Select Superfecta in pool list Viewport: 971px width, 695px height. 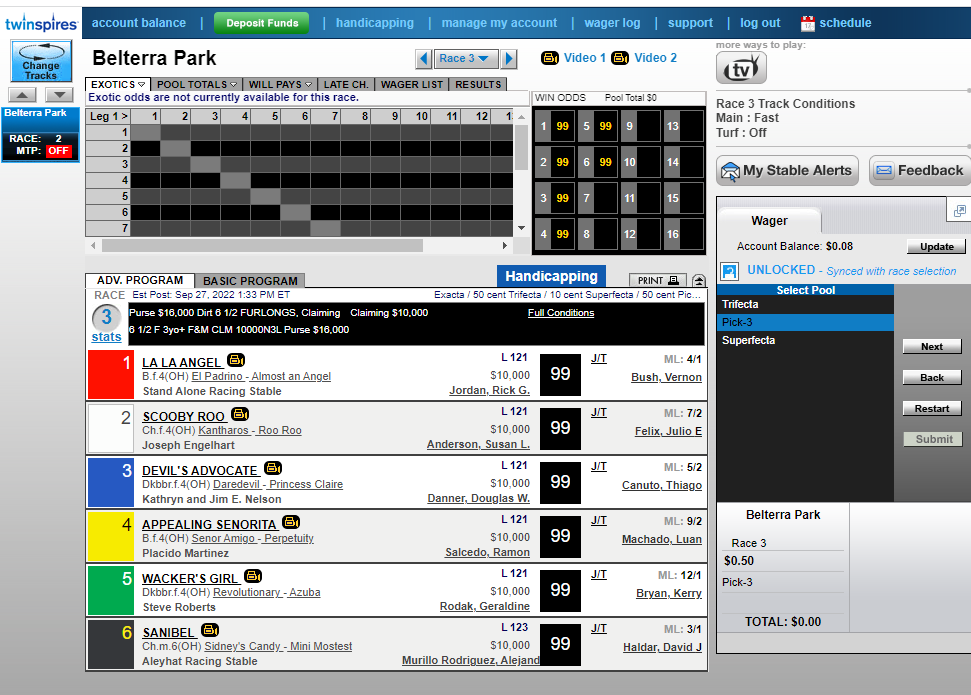(805, 340)
